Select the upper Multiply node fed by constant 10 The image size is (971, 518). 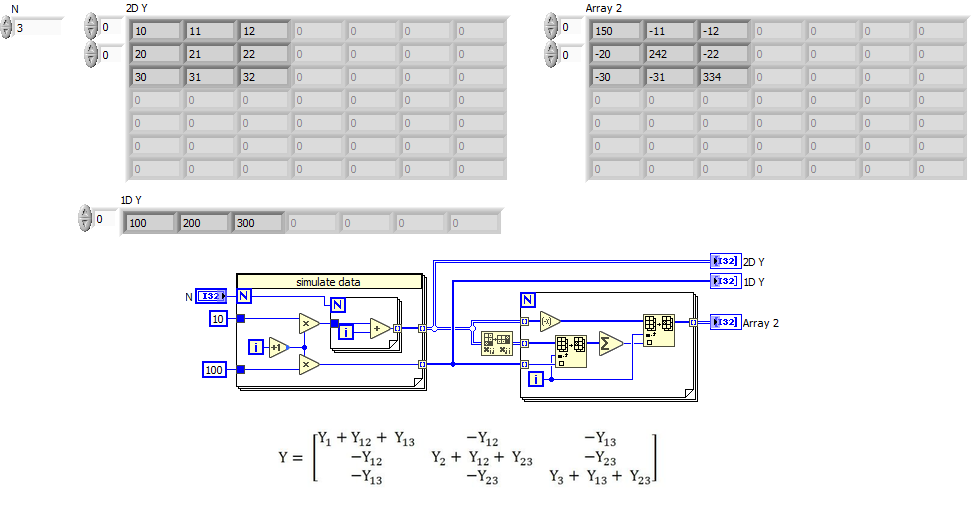tap(308, 323)
